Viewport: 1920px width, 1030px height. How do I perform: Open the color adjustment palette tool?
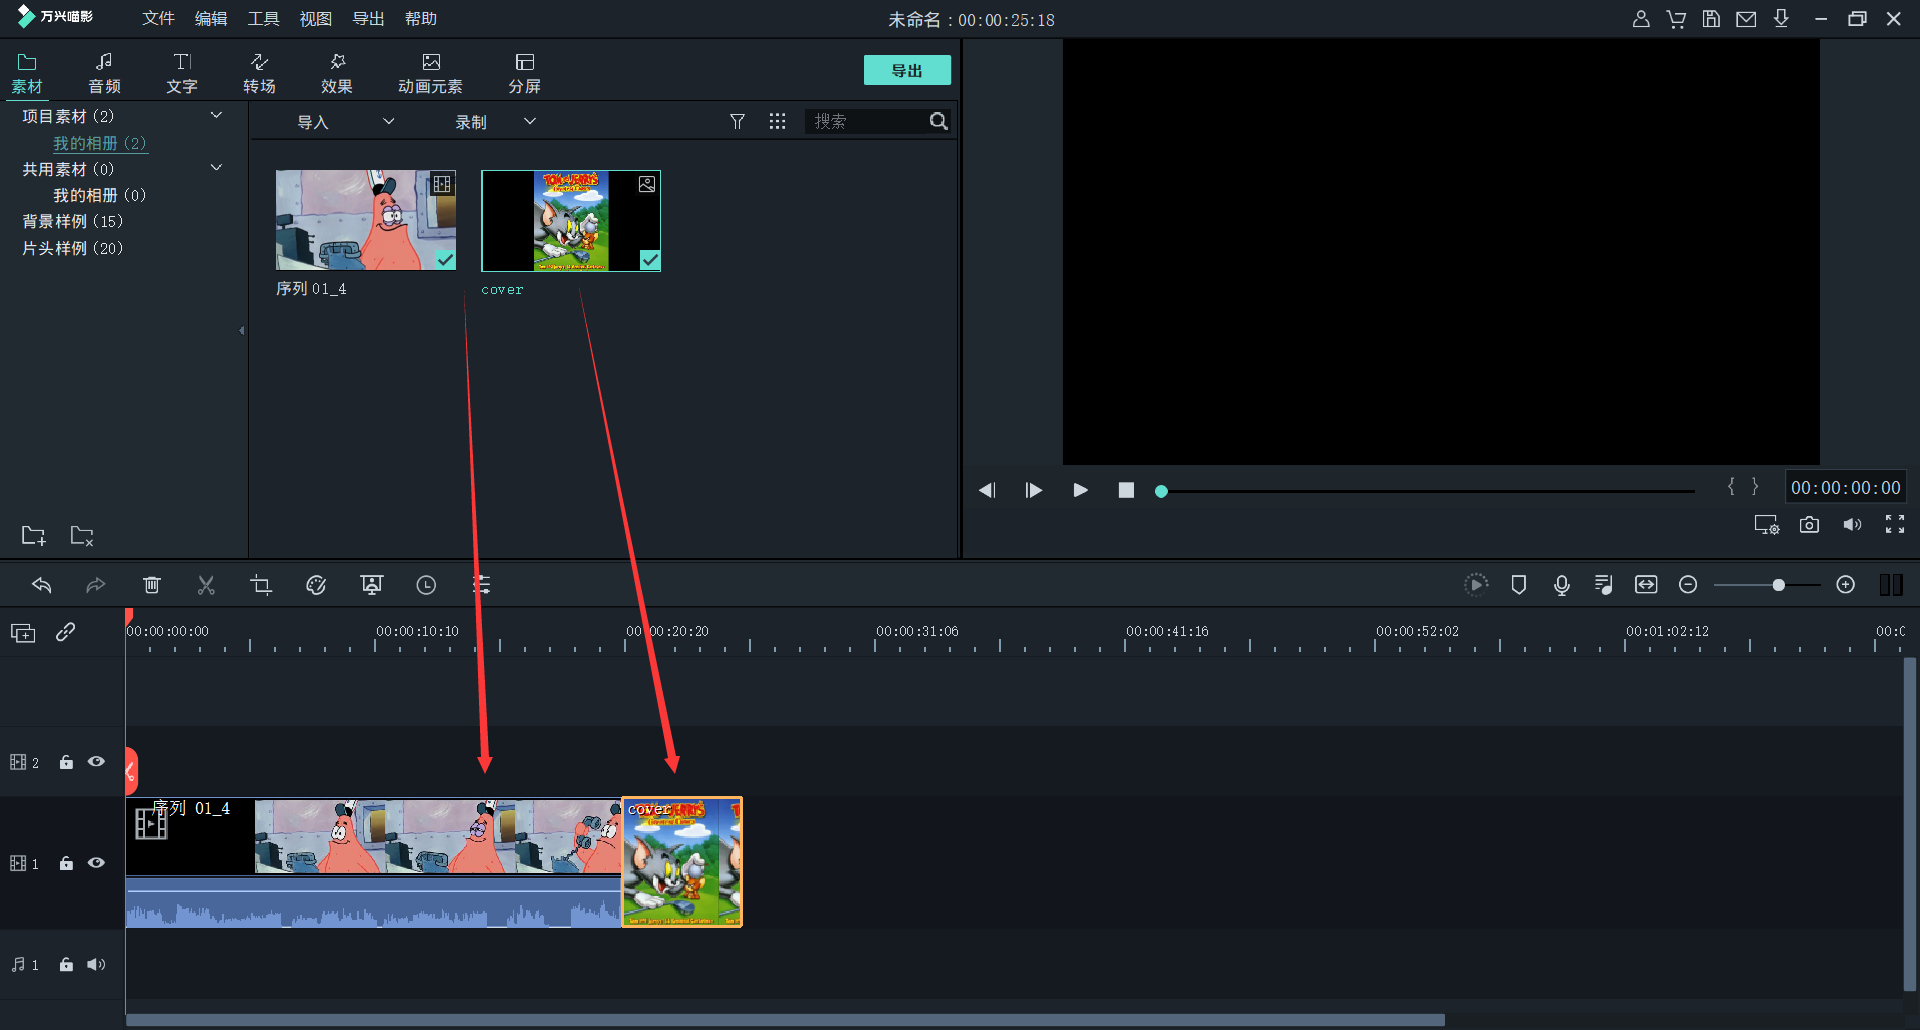pyautogui.click(x=316, y=585)
